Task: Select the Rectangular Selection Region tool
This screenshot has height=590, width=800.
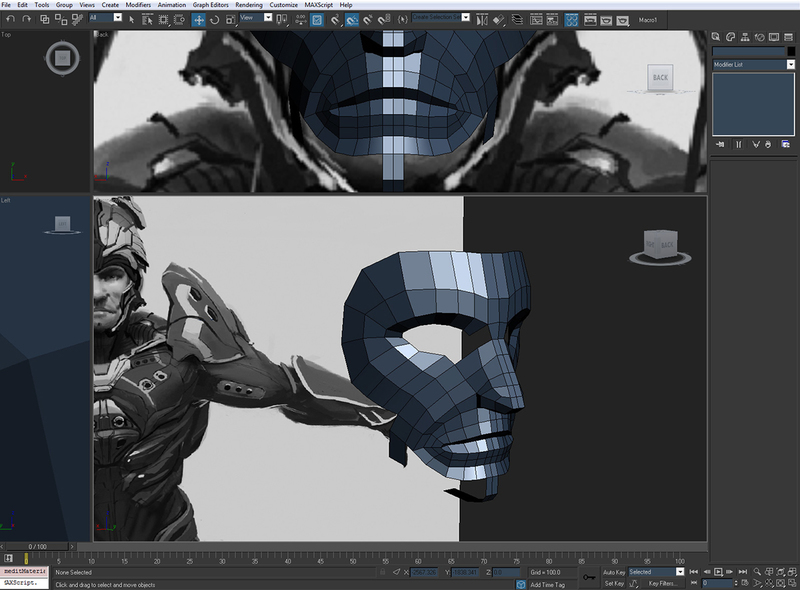Action: (x=163, y=19)
